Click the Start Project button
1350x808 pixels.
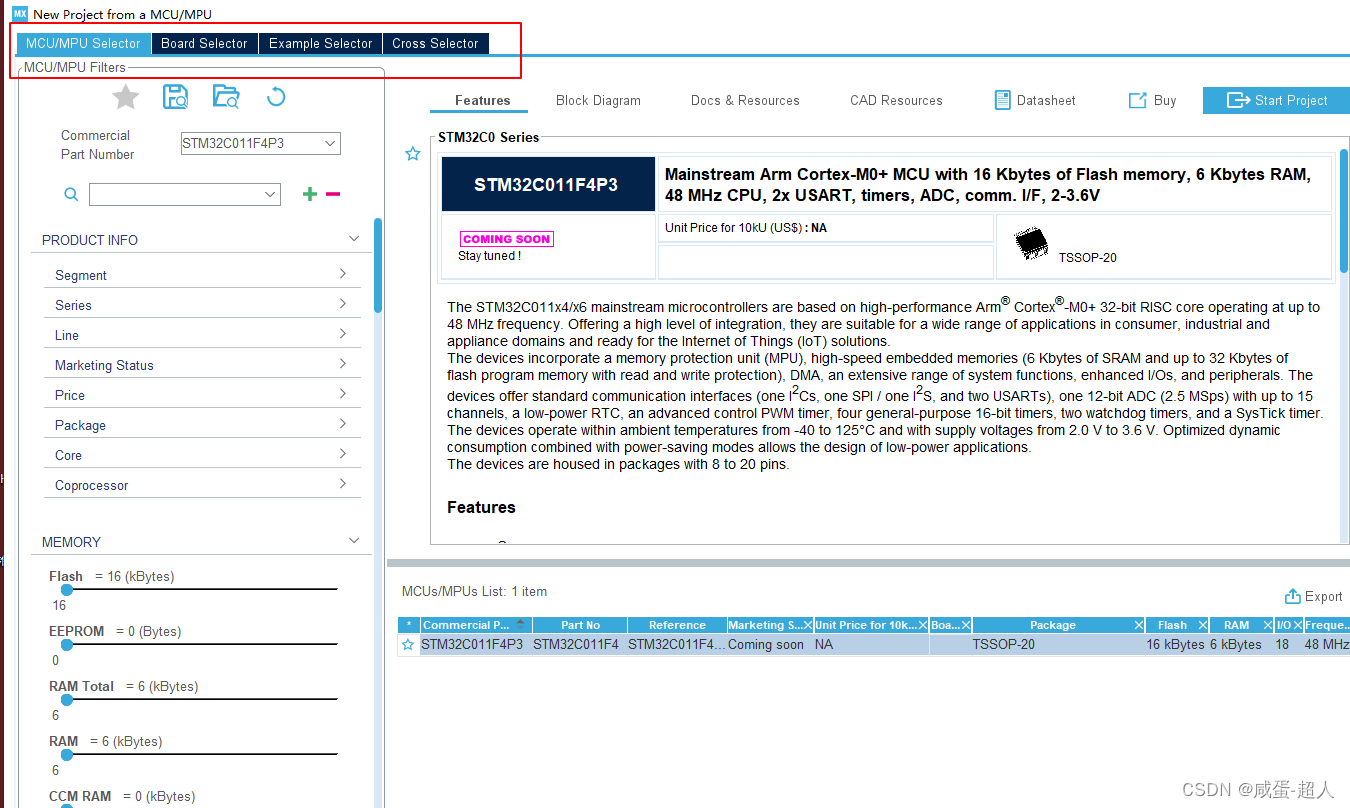(x=1276, y=100)
